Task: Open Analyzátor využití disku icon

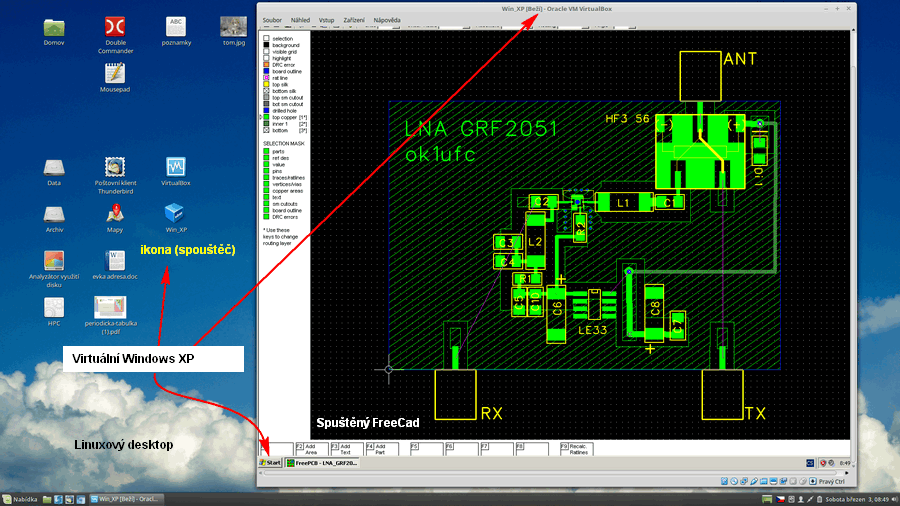Action: 54,262
